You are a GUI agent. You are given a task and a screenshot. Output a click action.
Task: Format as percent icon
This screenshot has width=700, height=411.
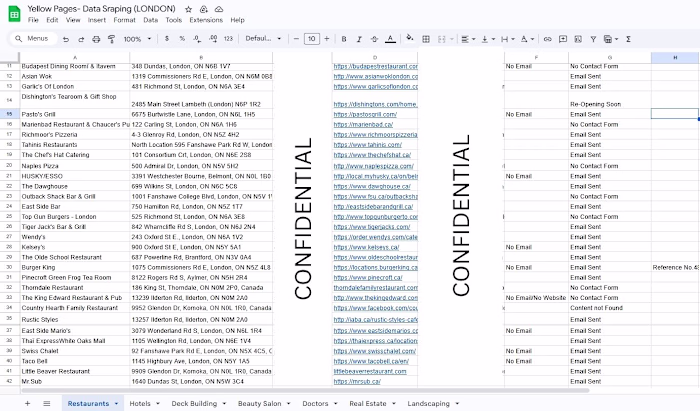[x=182, y=39]
